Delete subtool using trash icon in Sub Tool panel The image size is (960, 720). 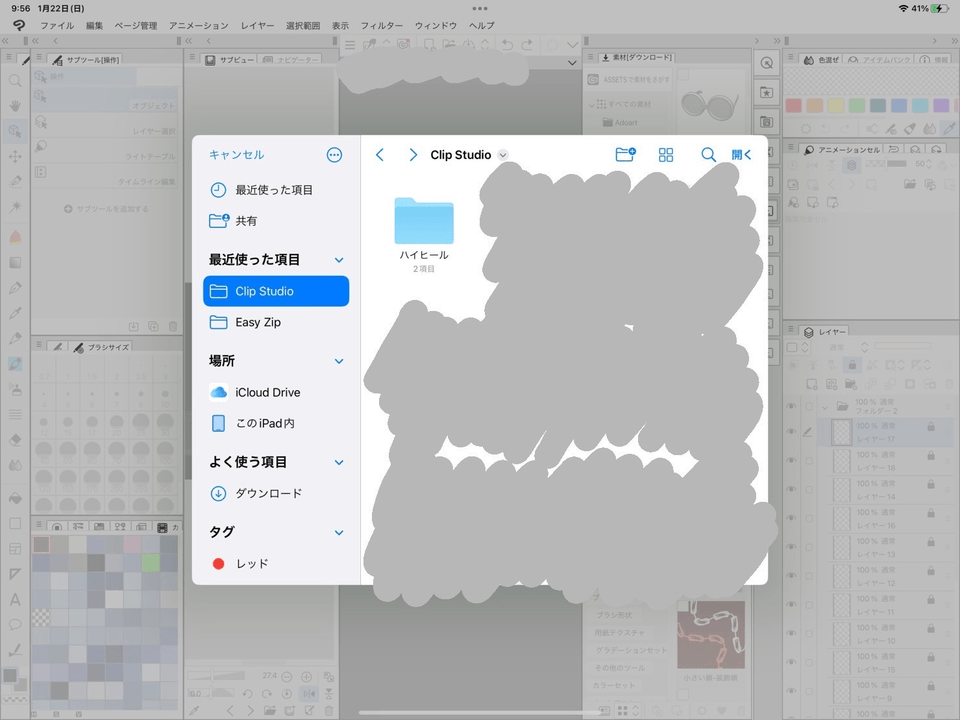(x=173, y=326)
